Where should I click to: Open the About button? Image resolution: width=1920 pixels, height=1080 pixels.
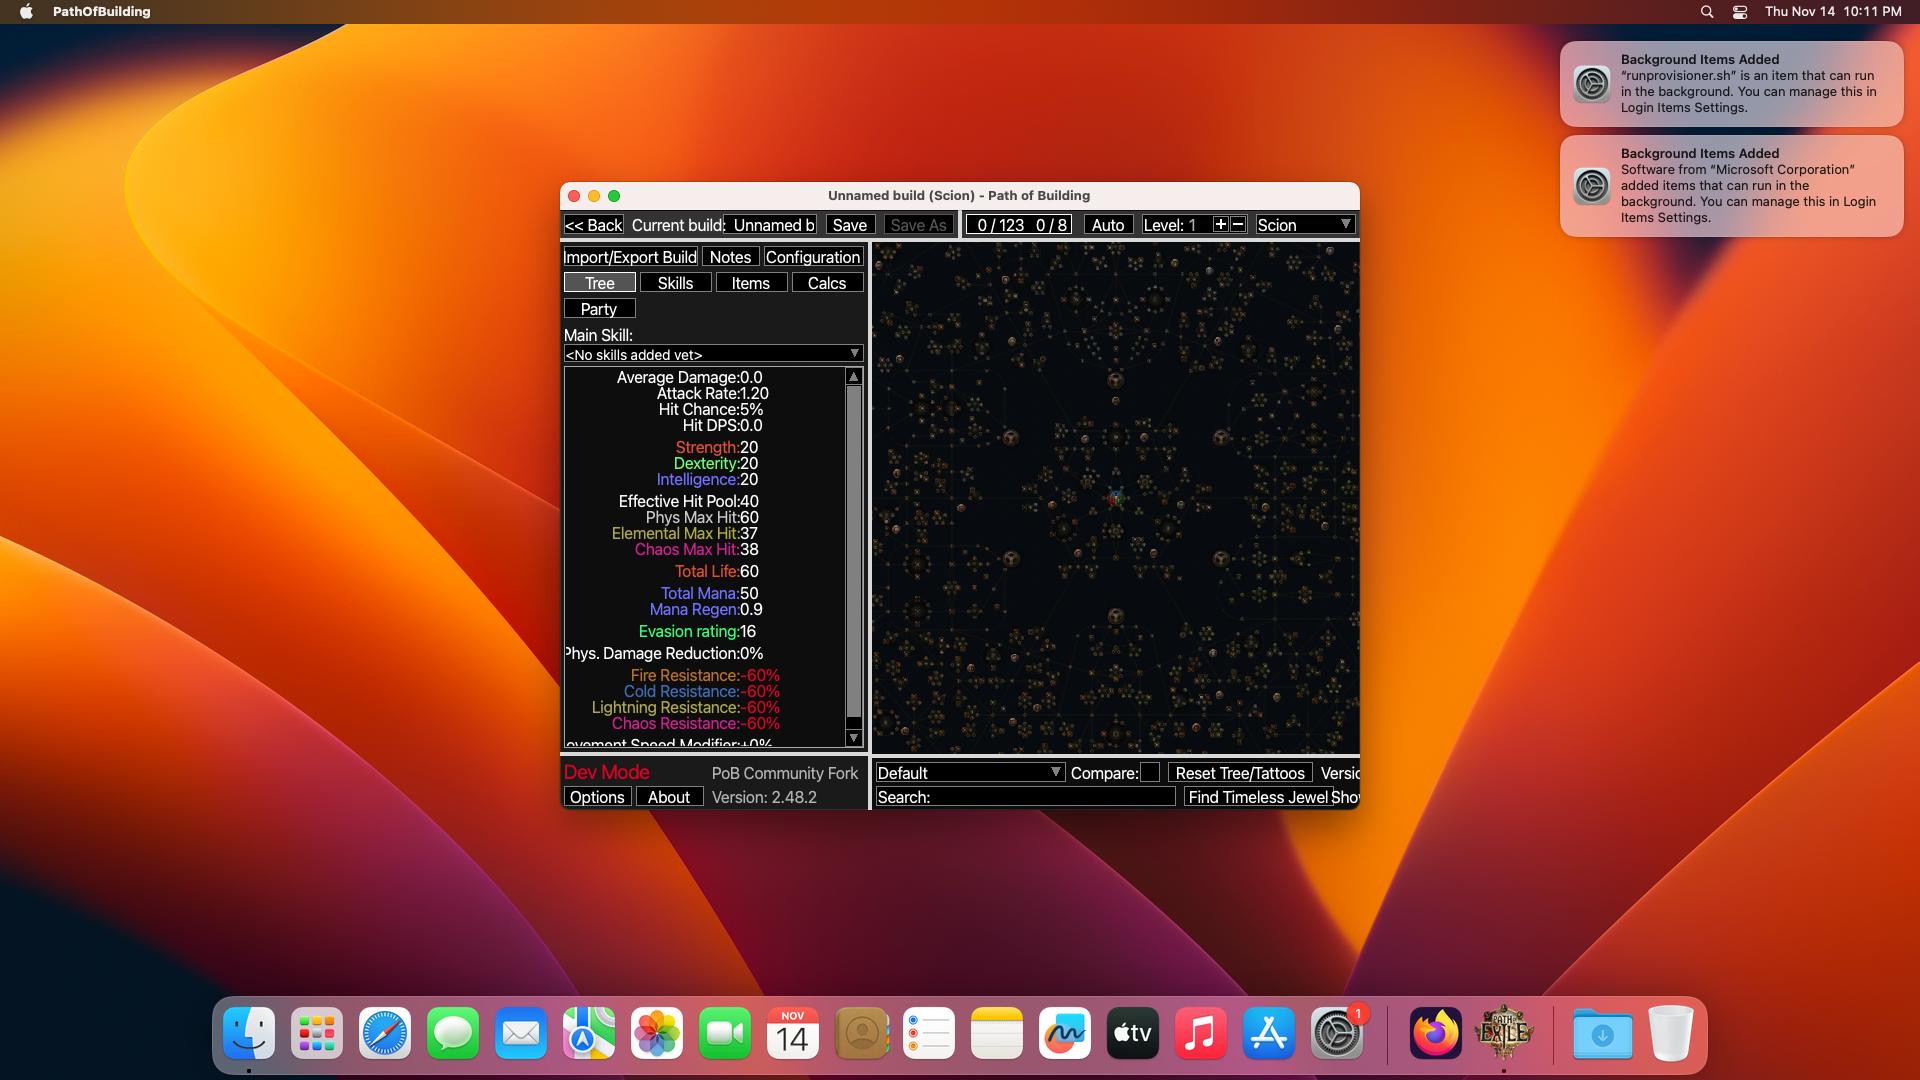[x=669, y=796]
